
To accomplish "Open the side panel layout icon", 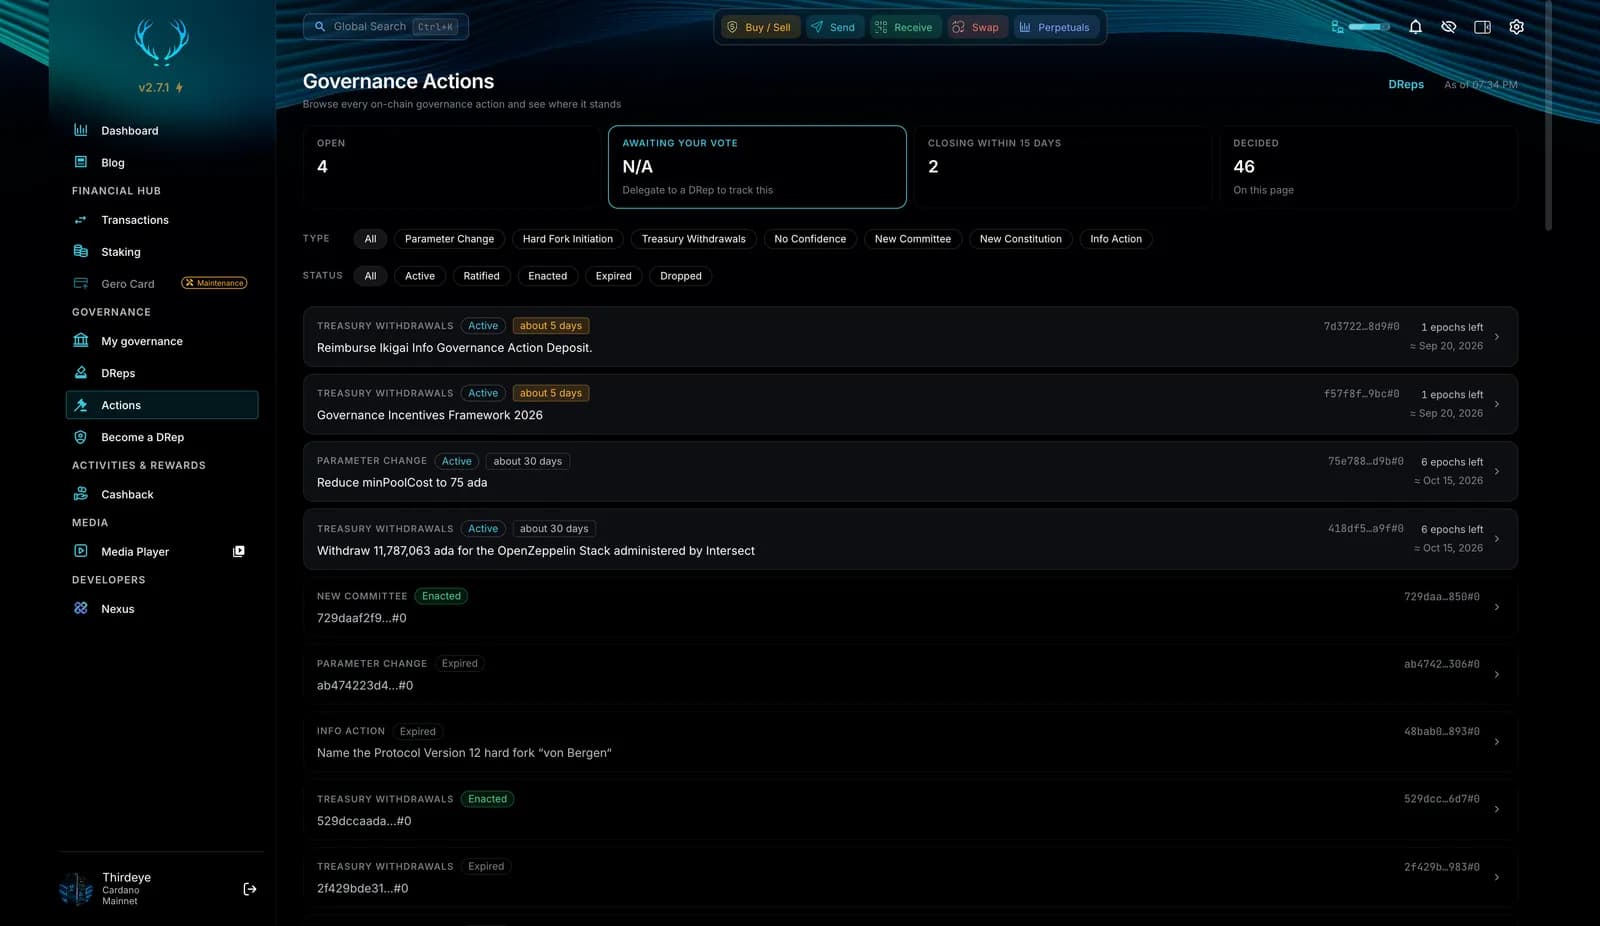I will [1482, 27].
